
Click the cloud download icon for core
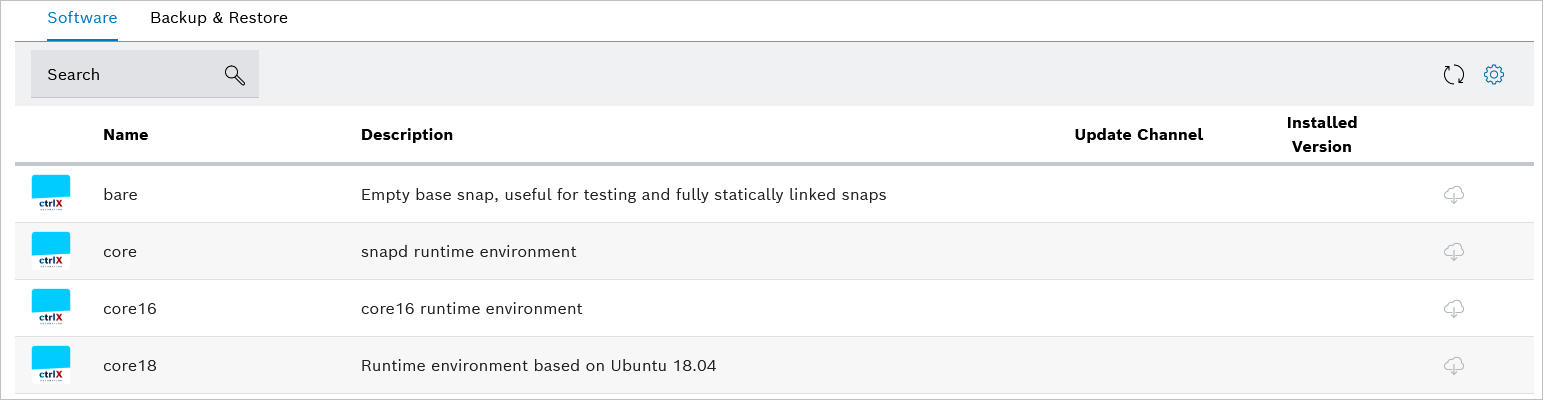(x=1454, y=252)
